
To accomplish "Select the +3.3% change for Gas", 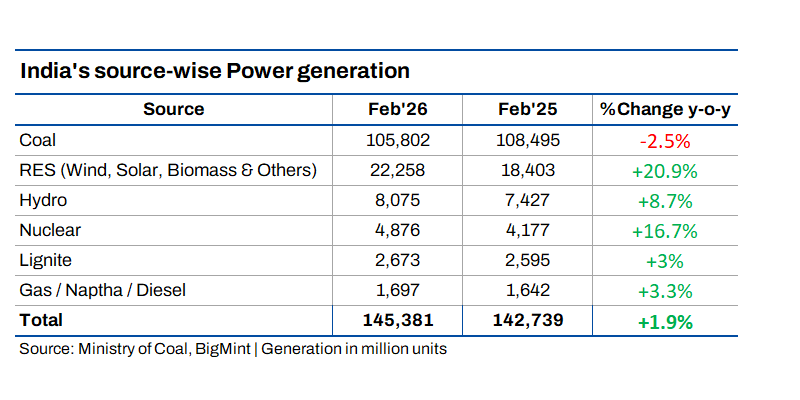I will click(x=665, y=291).
